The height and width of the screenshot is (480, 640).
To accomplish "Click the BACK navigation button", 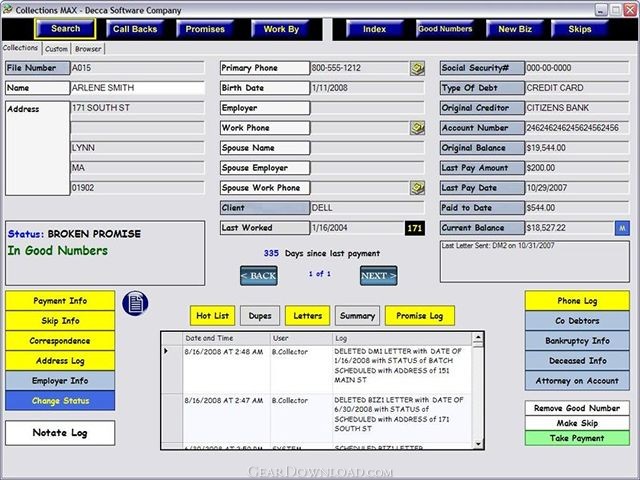I will pyautogui.click(x=259, y=276).
